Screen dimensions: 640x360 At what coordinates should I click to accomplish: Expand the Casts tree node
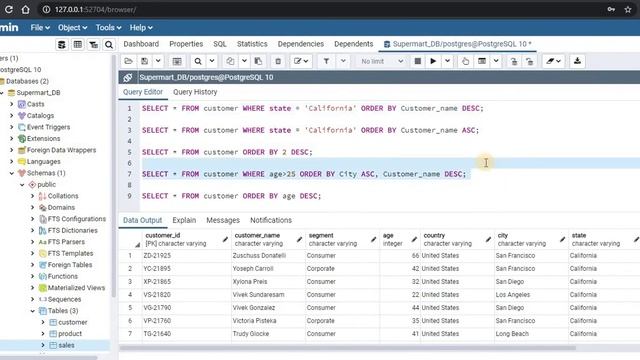(12, 104)
